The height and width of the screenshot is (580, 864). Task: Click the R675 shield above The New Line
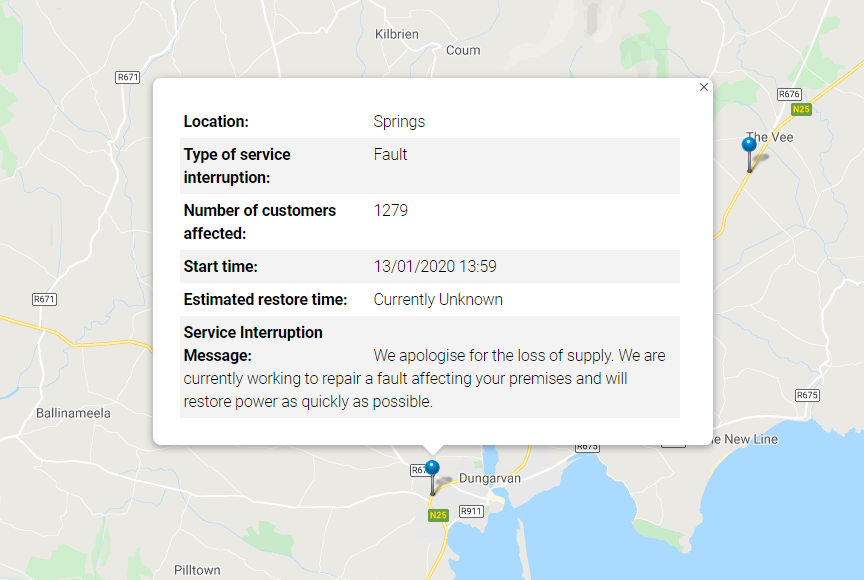click(x=808, y=395)
